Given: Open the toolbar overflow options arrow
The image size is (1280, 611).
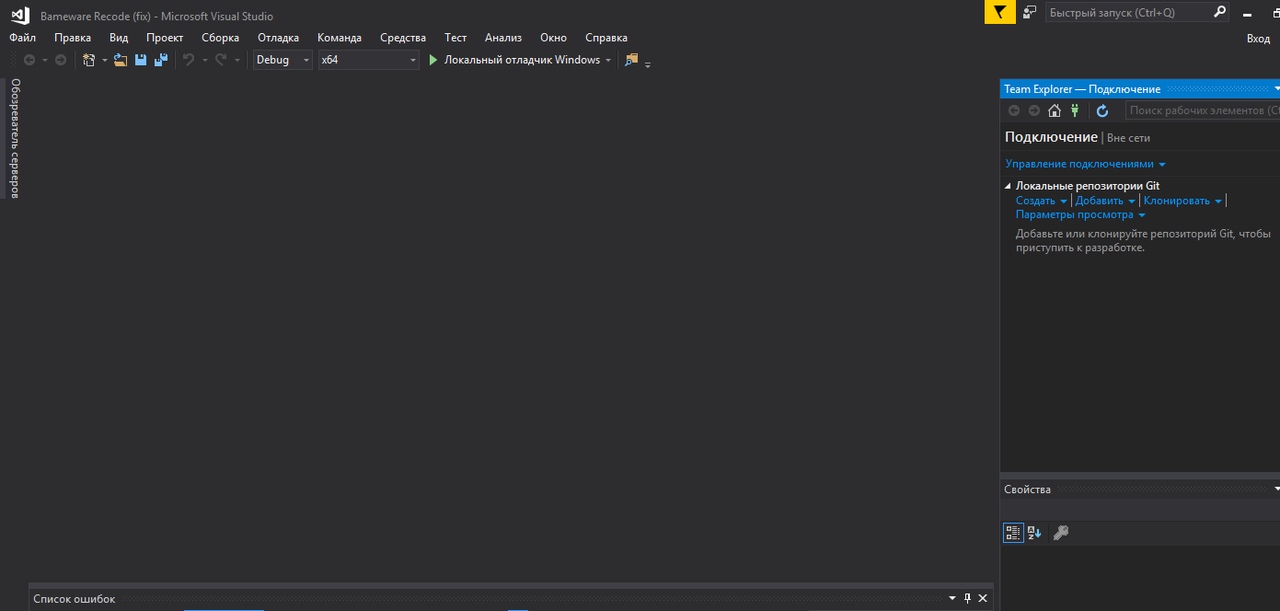Looking at the screenshot, I should pyautogui.click(x=648, y=64).
